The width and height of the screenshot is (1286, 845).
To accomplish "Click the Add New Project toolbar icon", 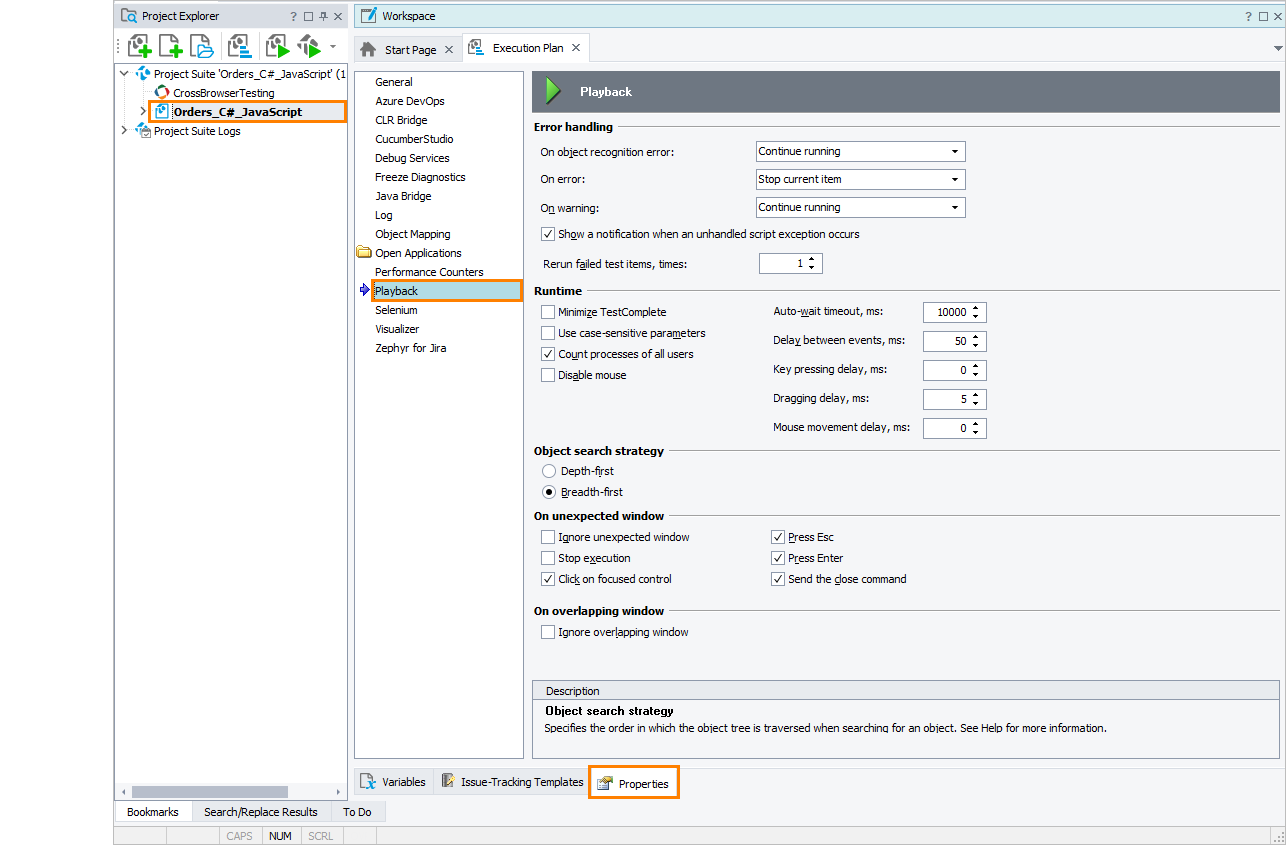I will (140, 46).
